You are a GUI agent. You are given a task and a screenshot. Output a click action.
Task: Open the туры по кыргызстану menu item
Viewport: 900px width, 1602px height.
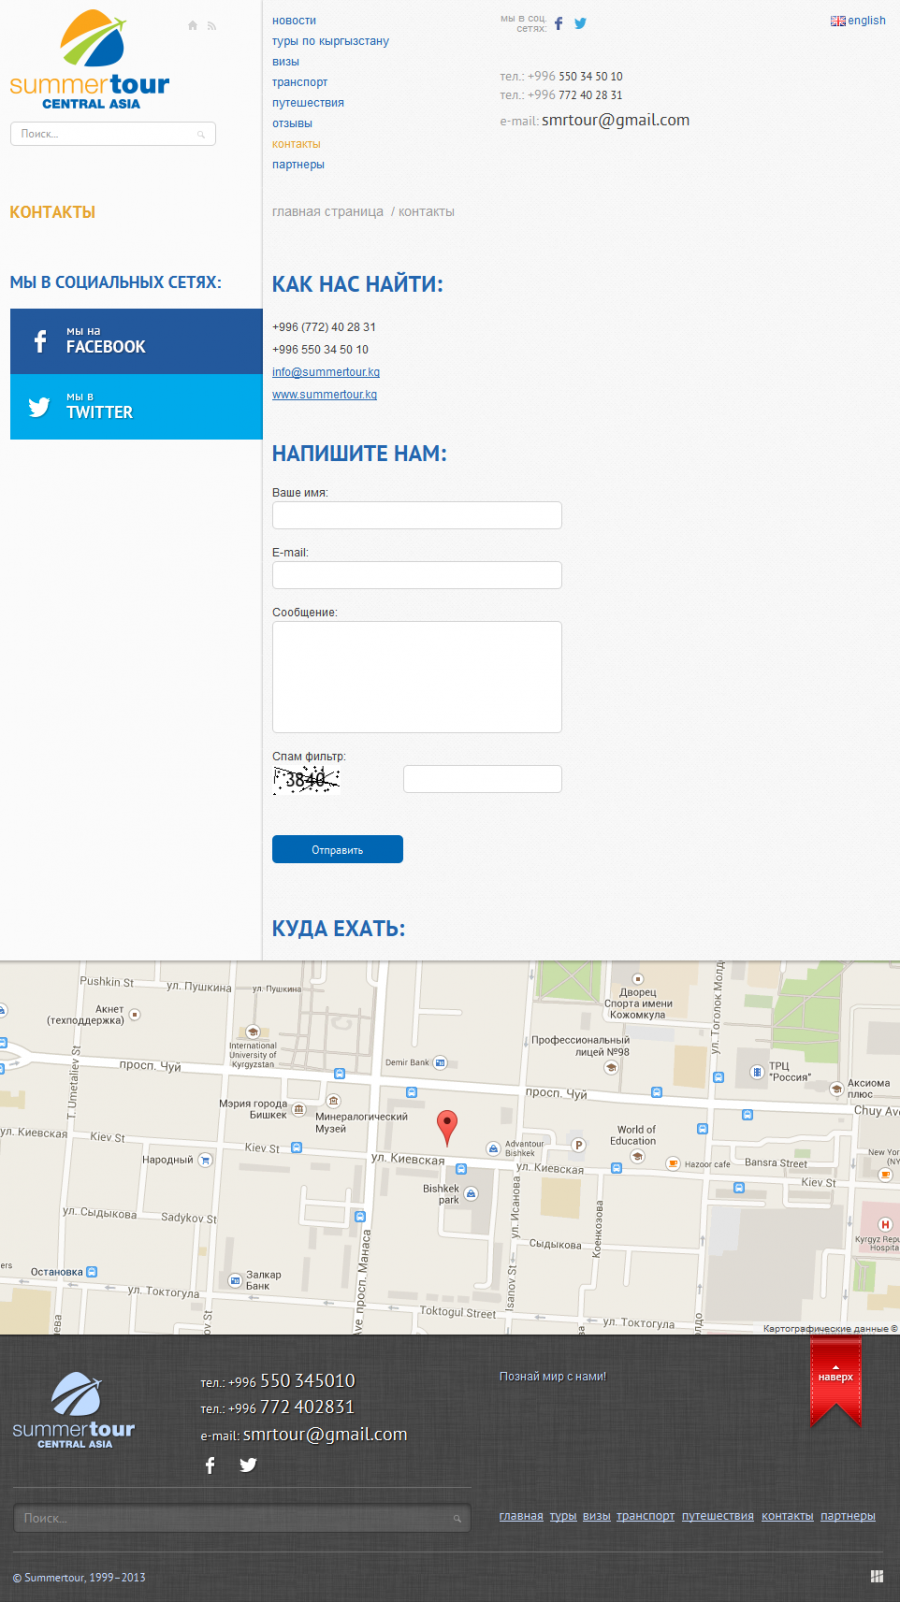coord(330,41)
